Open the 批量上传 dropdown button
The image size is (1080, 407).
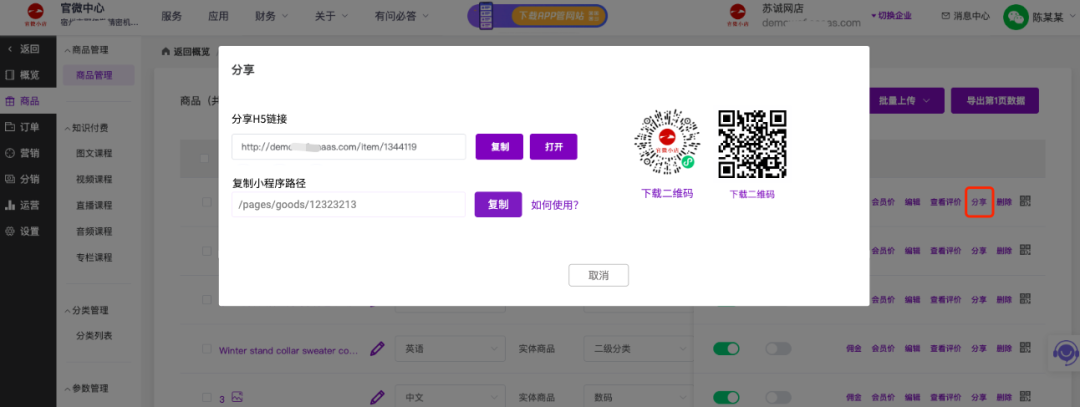pyautogui.click(x=909, y=100)
